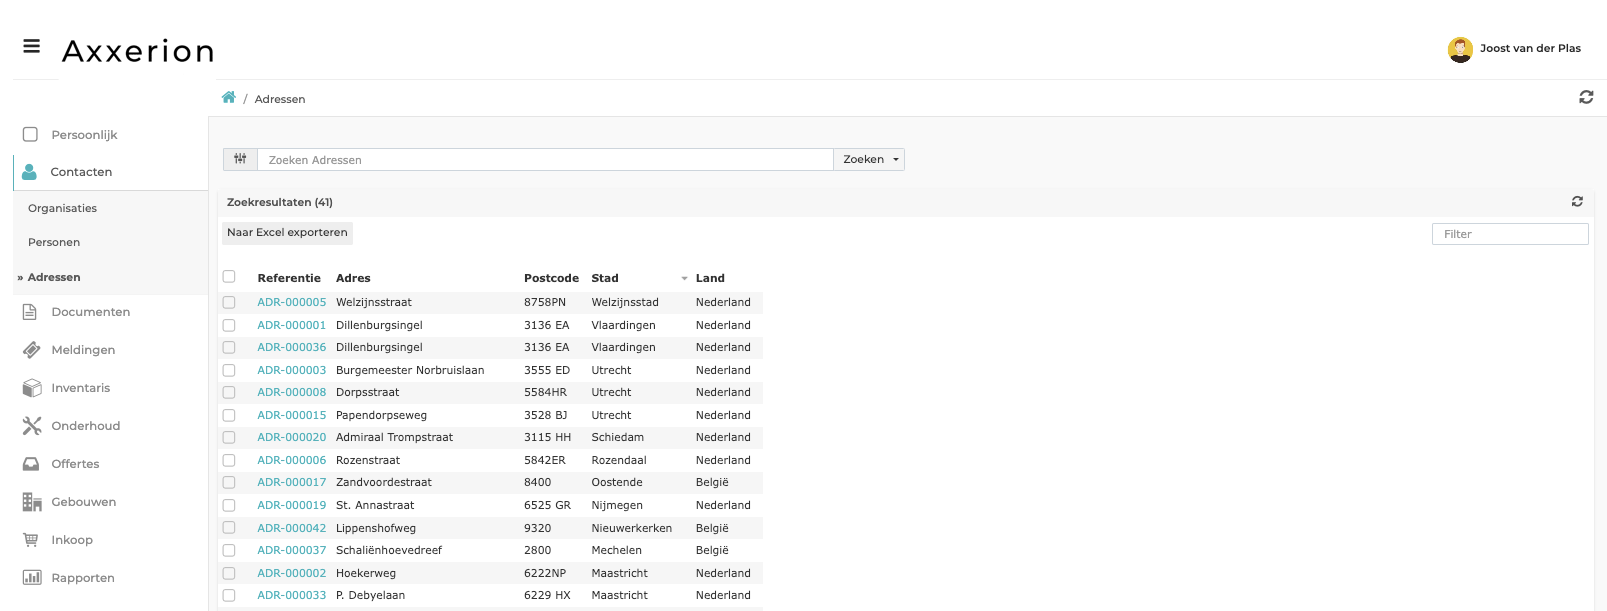Viewport: 1607px width, 611px height.
Task: Open the Inkoop shopping cart icon
Action: click(32, 540)
